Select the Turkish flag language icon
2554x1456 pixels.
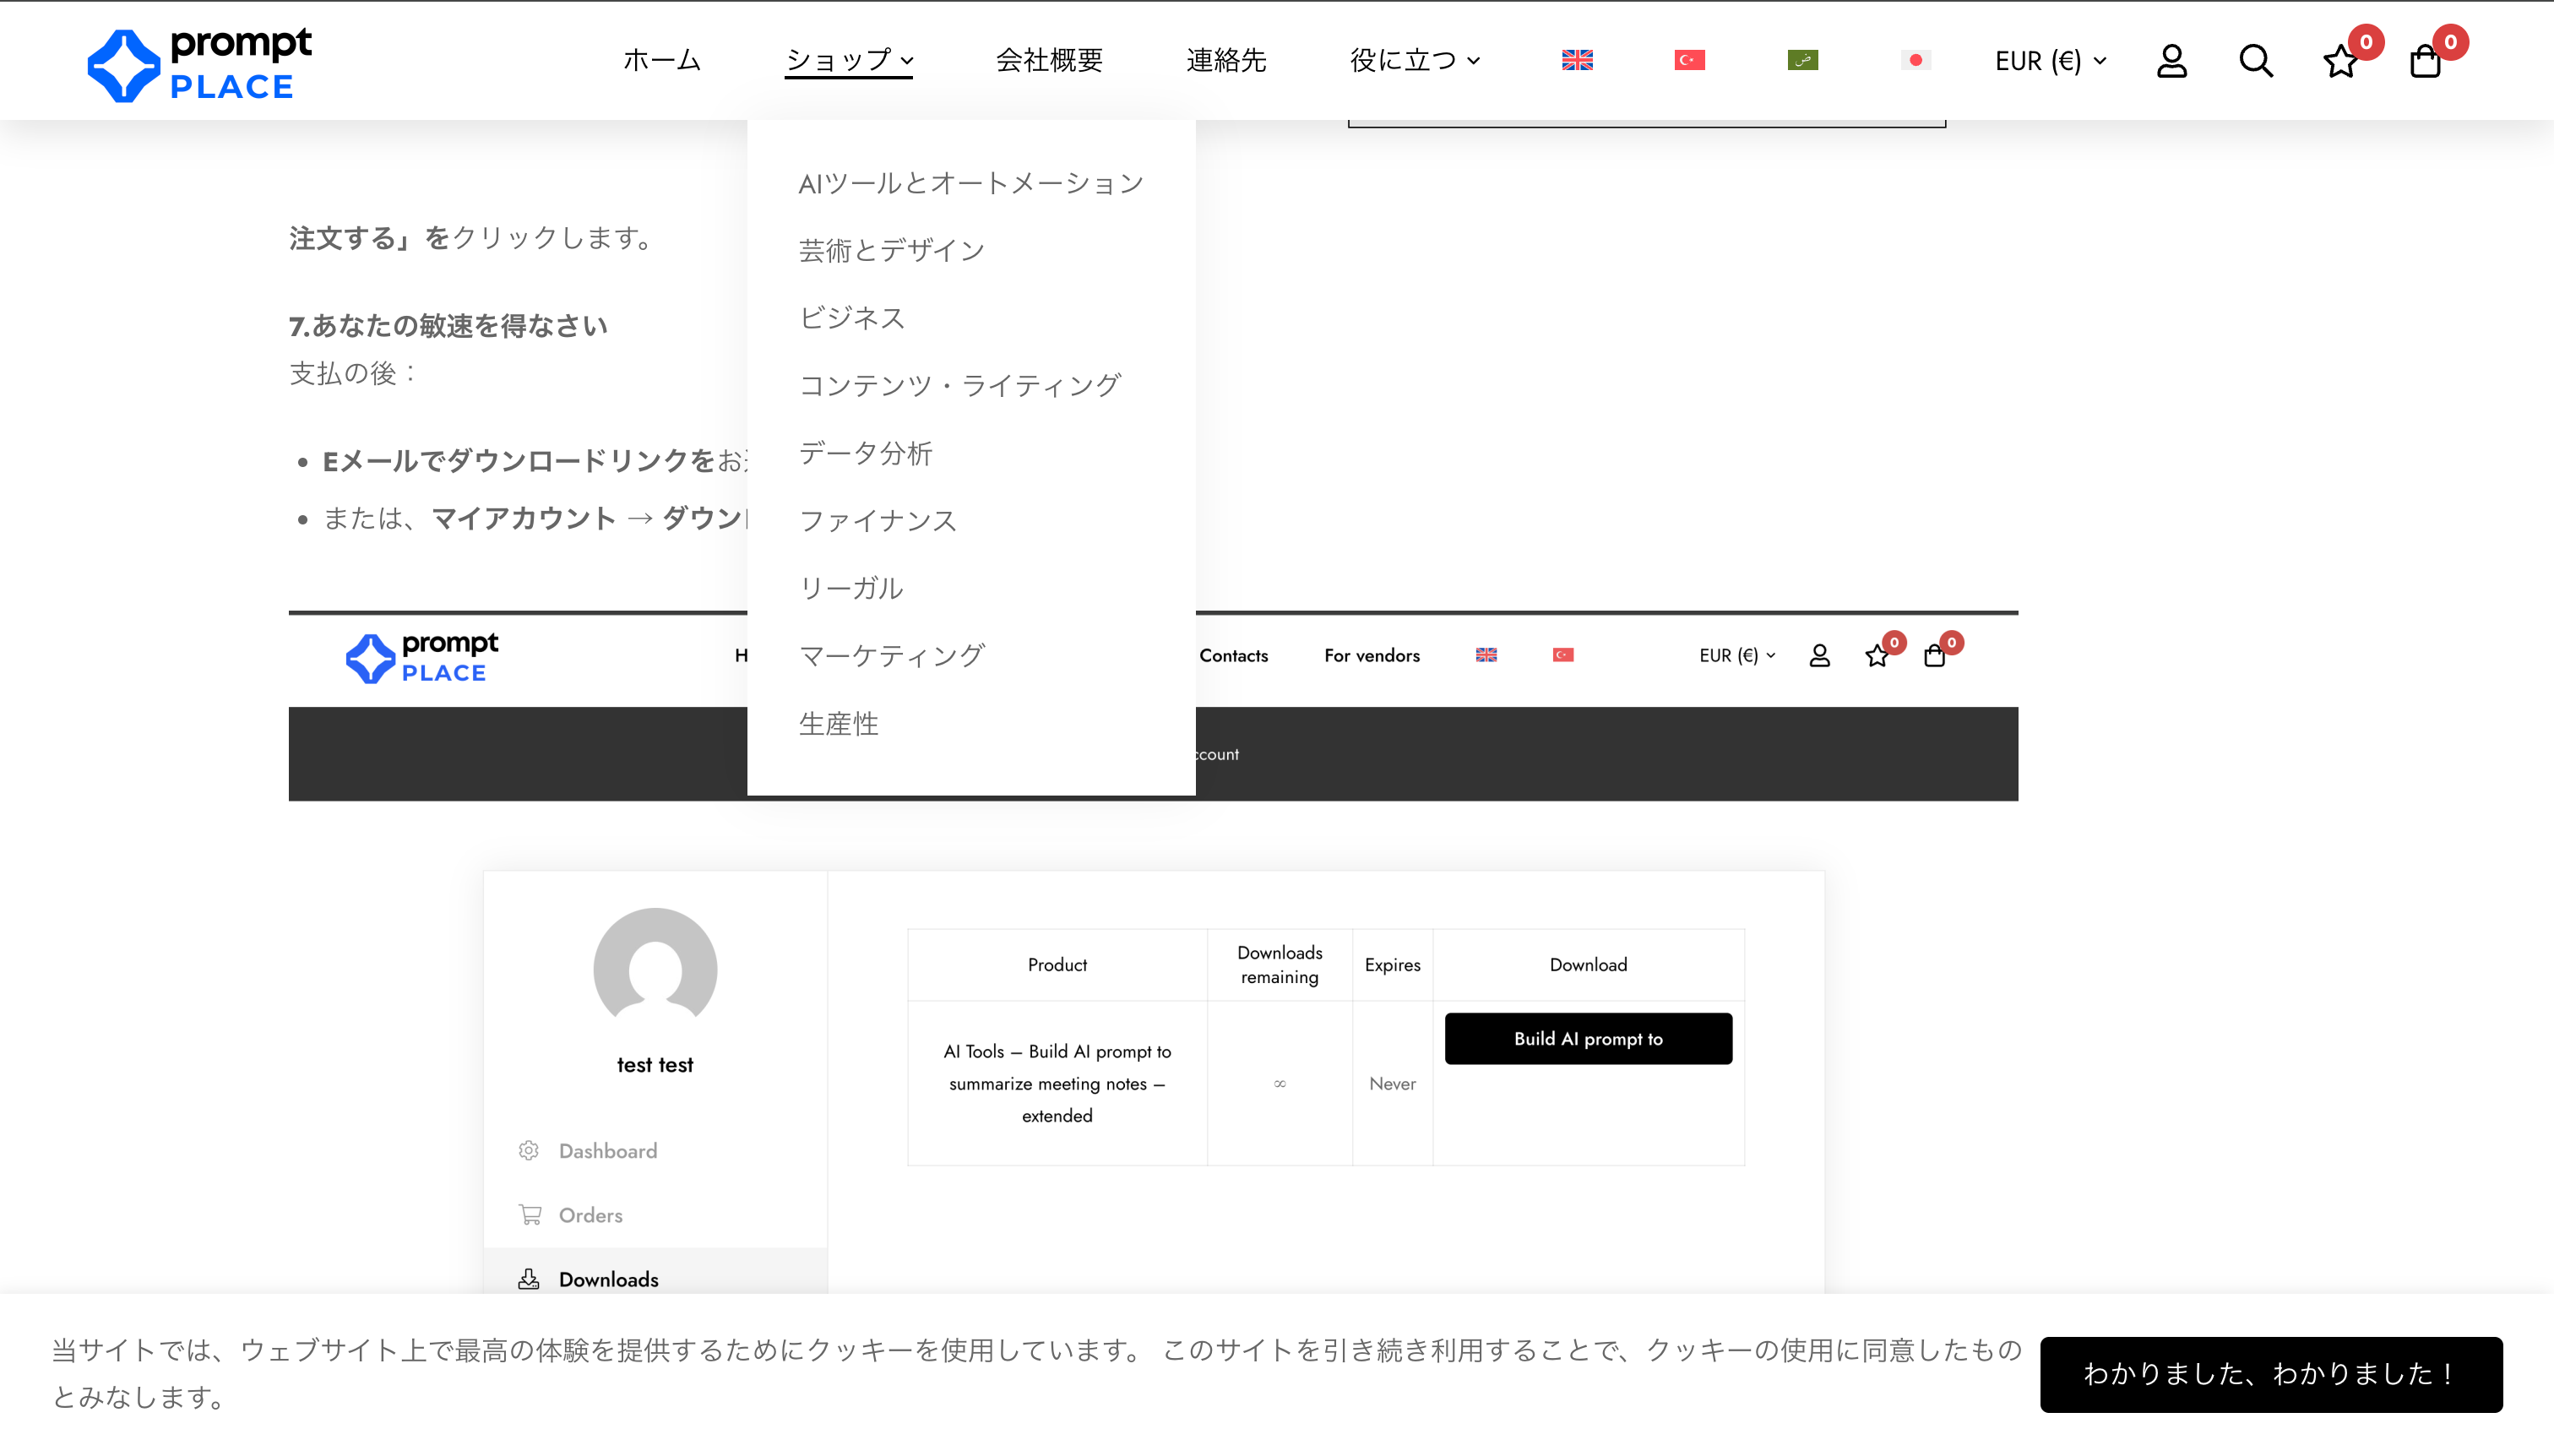point(1689,61)
